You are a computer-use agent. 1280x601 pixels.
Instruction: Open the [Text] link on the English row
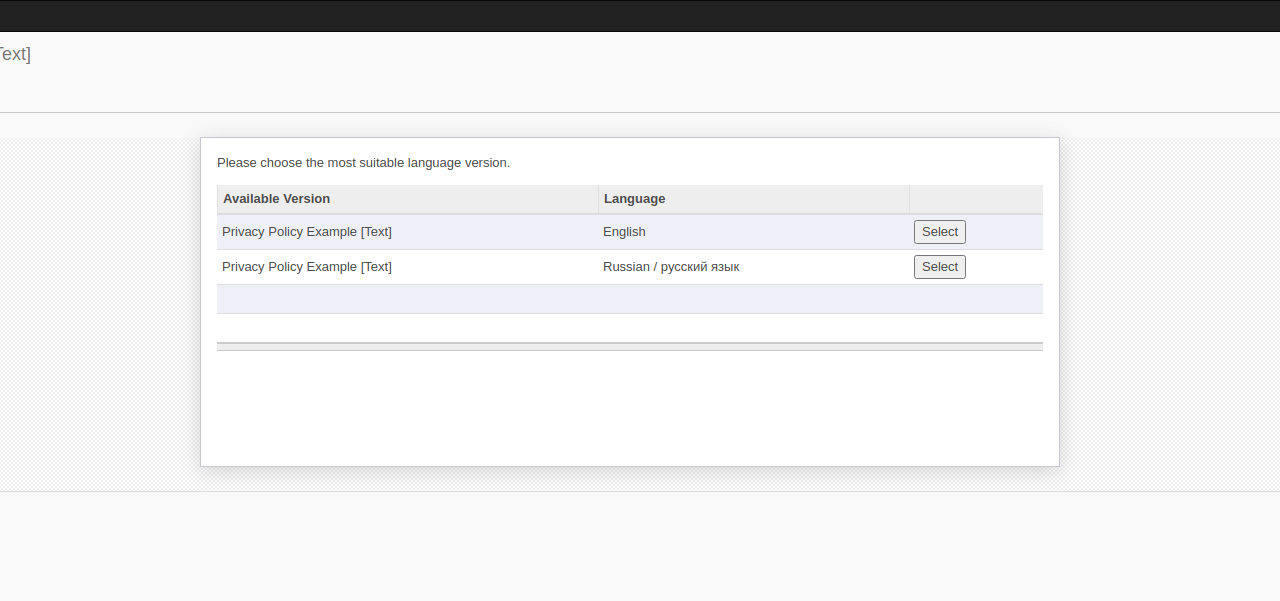coord(377,231)
